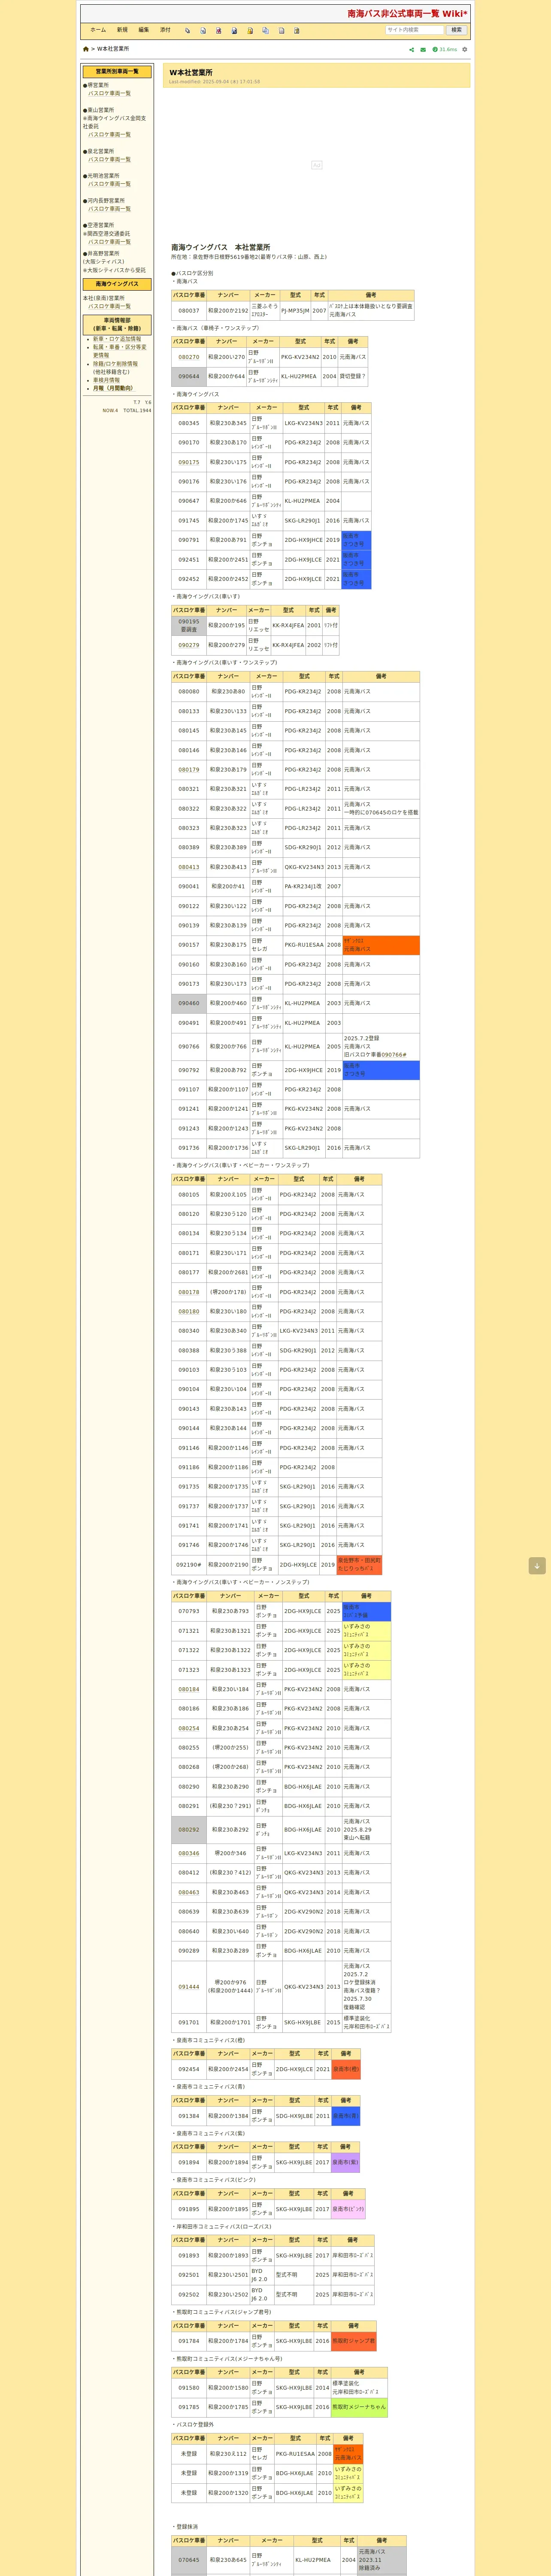Click vehicle number 092501 BYD row

pos(189,2275)
